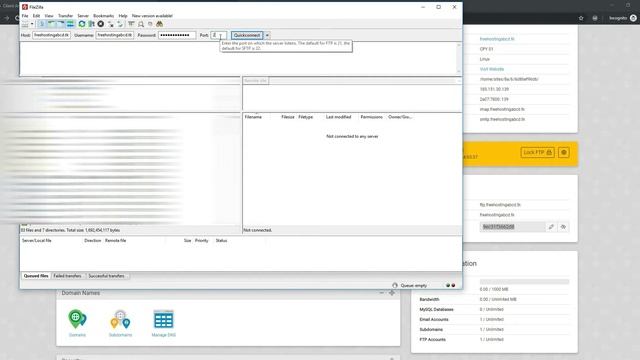Open the Bookmarks menu
The image size is (640, 360).
(104, 16)
